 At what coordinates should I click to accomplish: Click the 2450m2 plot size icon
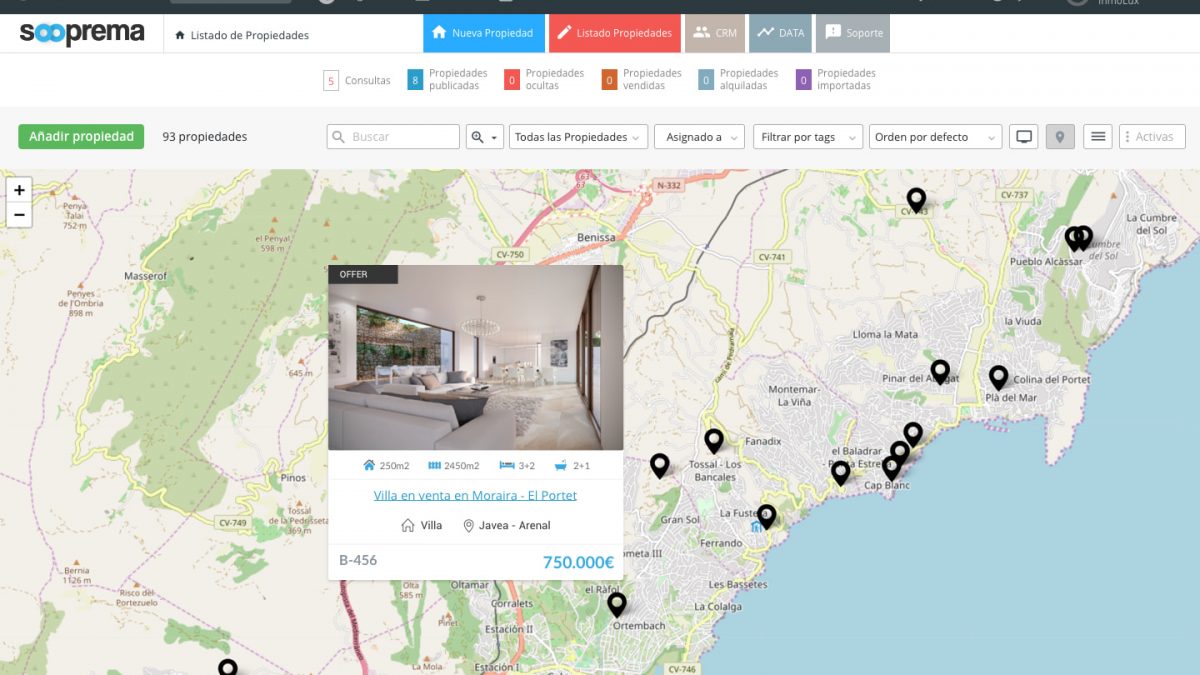(435, 465)
